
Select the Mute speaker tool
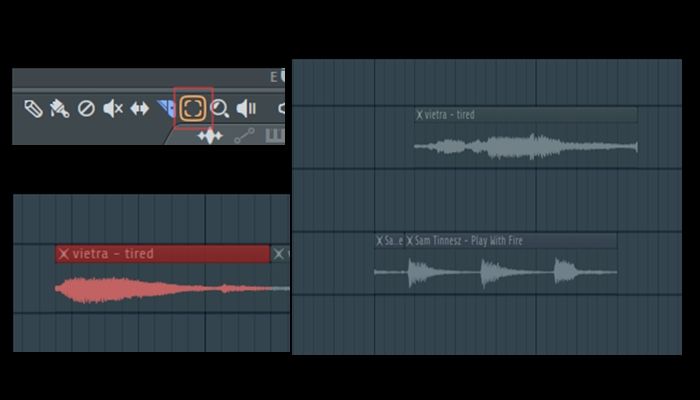[113, 108]
